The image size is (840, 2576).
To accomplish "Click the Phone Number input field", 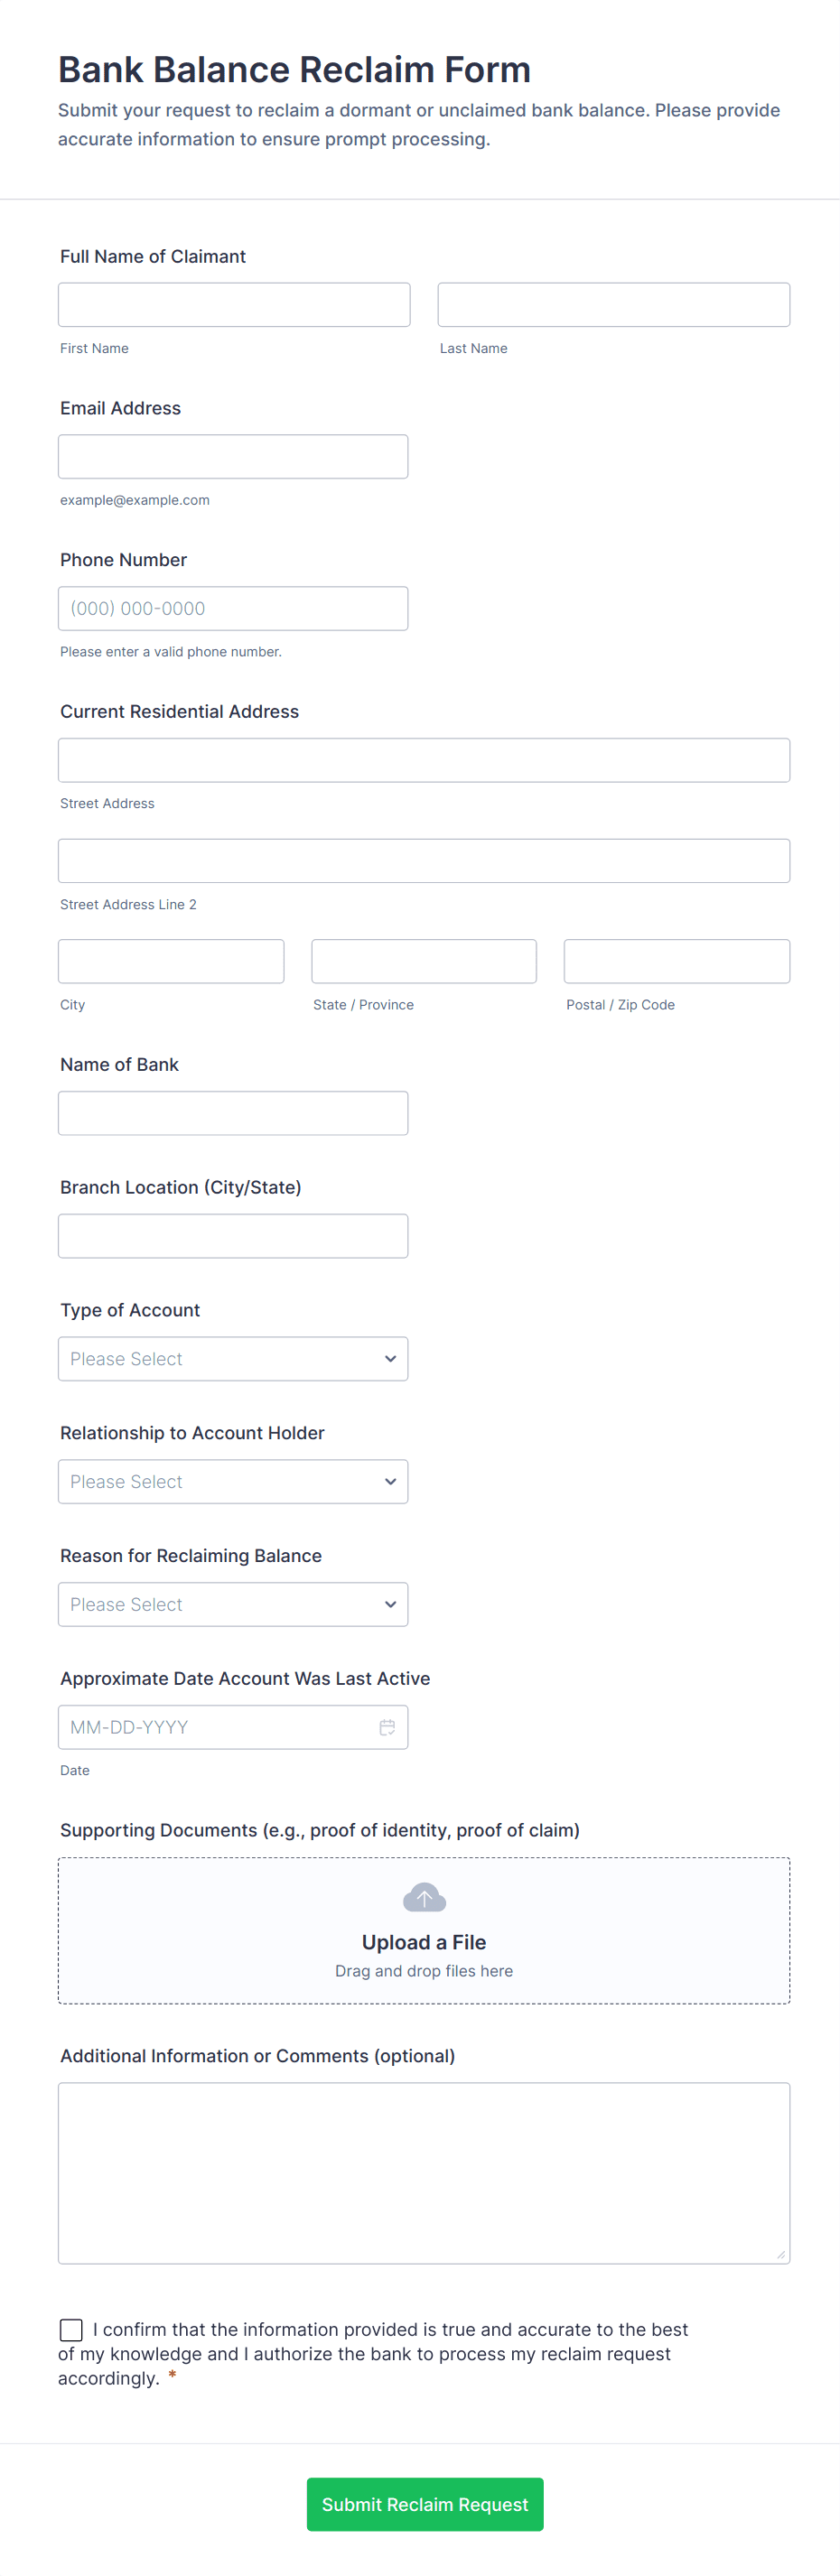I will [x=233, y=608].
